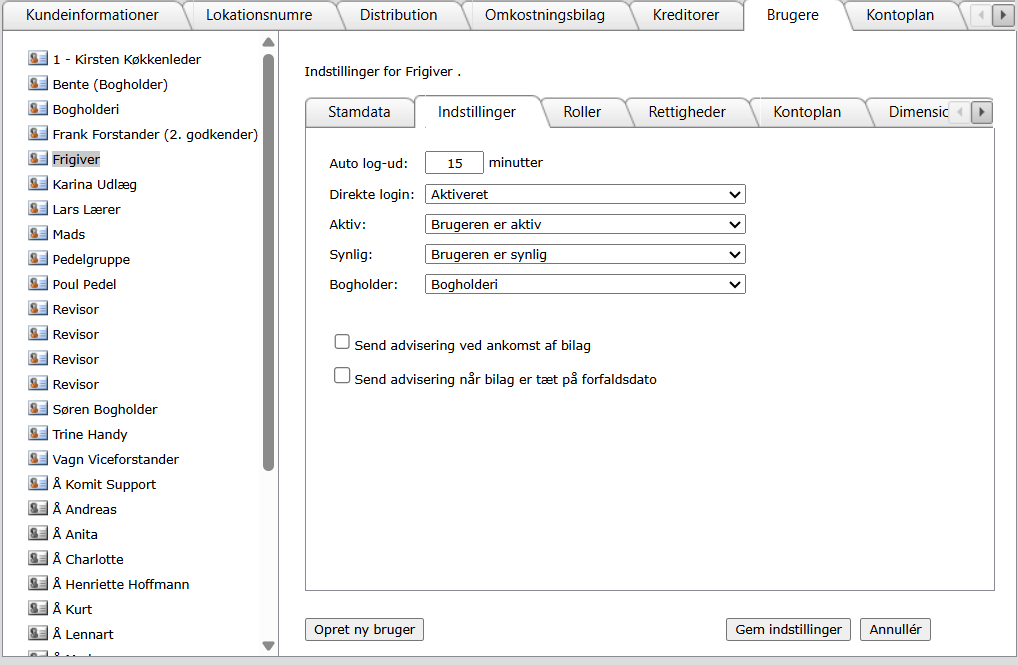Select the user icon beside Mads

pyautogui.click(x=38, y=234)
